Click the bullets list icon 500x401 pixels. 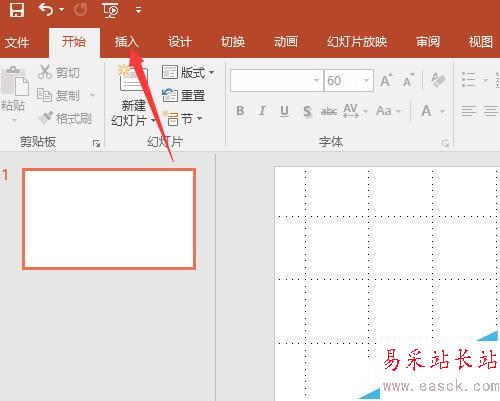pyautogui.click(x=468, y=80)
